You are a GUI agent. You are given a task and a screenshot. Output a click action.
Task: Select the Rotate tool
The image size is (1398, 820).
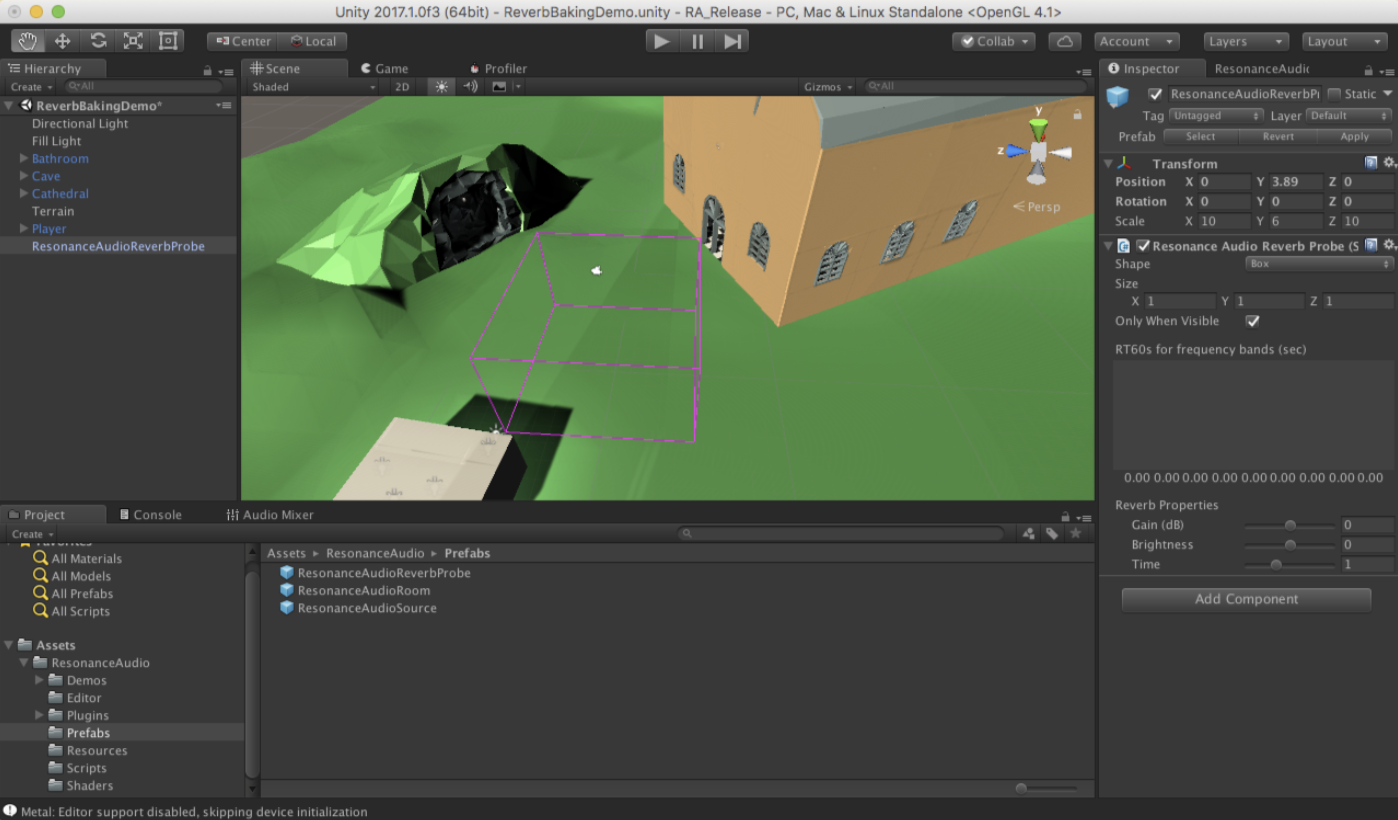pos(98,41)
